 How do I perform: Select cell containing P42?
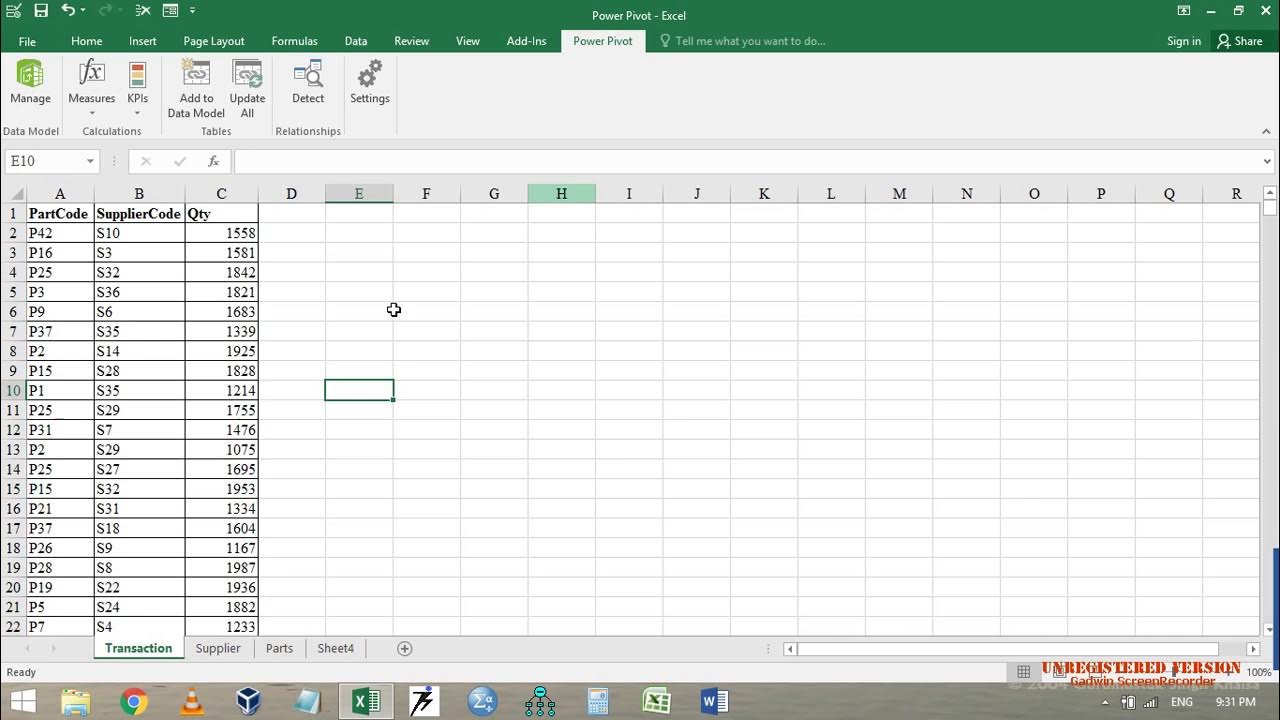[x=60, y=233]
